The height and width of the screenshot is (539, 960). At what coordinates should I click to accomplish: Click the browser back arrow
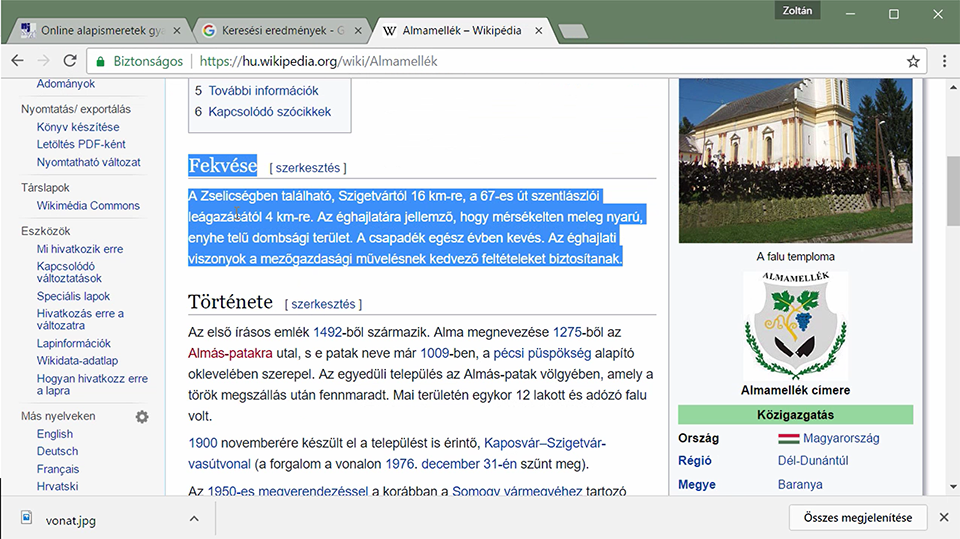click(x=17, y=61)
